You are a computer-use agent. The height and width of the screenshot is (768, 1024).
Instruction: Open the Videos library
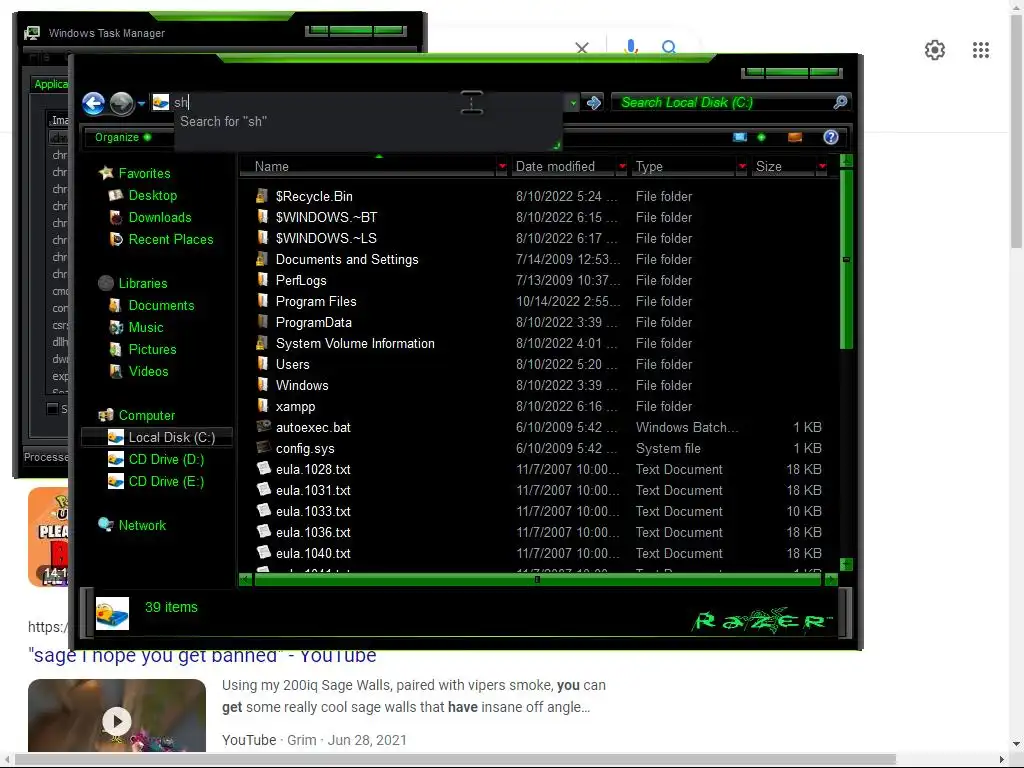pos(148,371)
